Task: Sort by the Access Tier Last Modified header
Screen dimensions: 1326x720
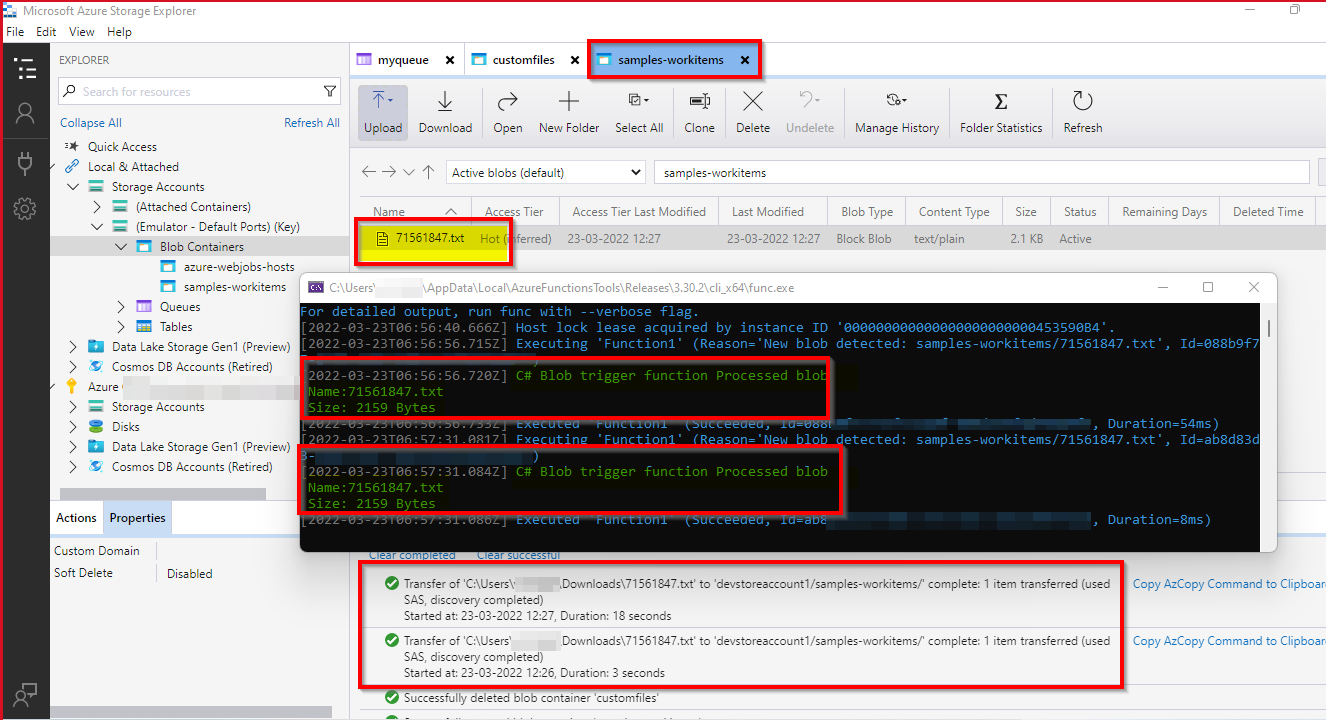Action: click(x=639, y=212)
